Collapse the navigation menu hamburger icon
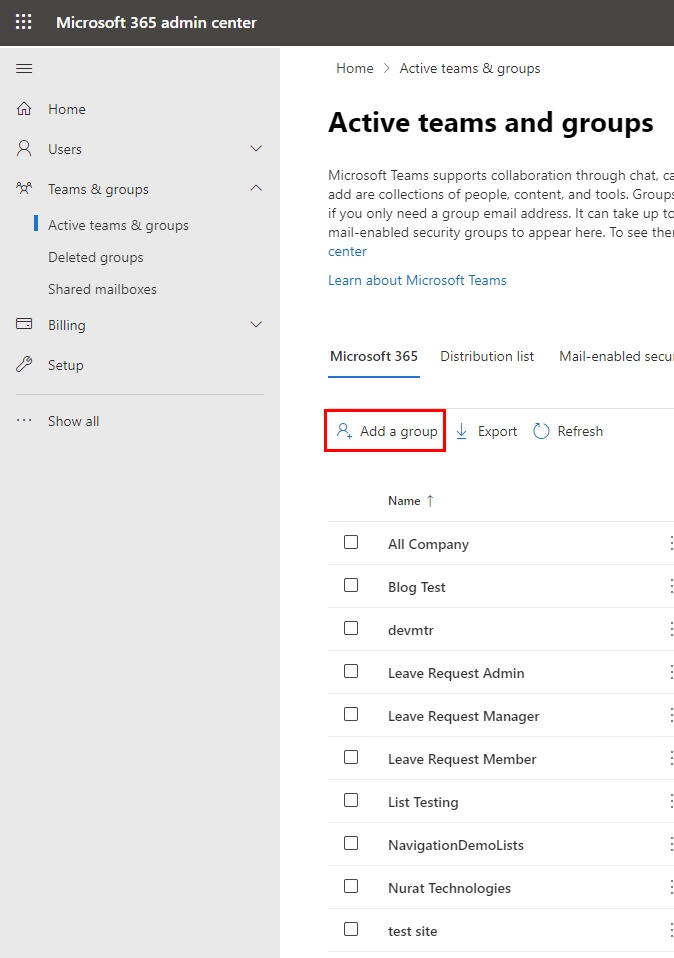The width and height of the screenshot is (674, 958). point(24,68)
